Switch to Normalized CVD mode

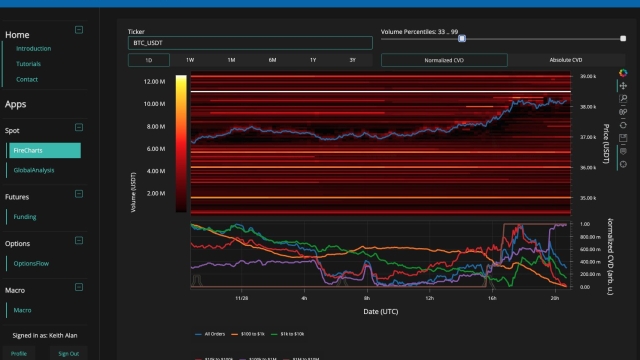444,60
